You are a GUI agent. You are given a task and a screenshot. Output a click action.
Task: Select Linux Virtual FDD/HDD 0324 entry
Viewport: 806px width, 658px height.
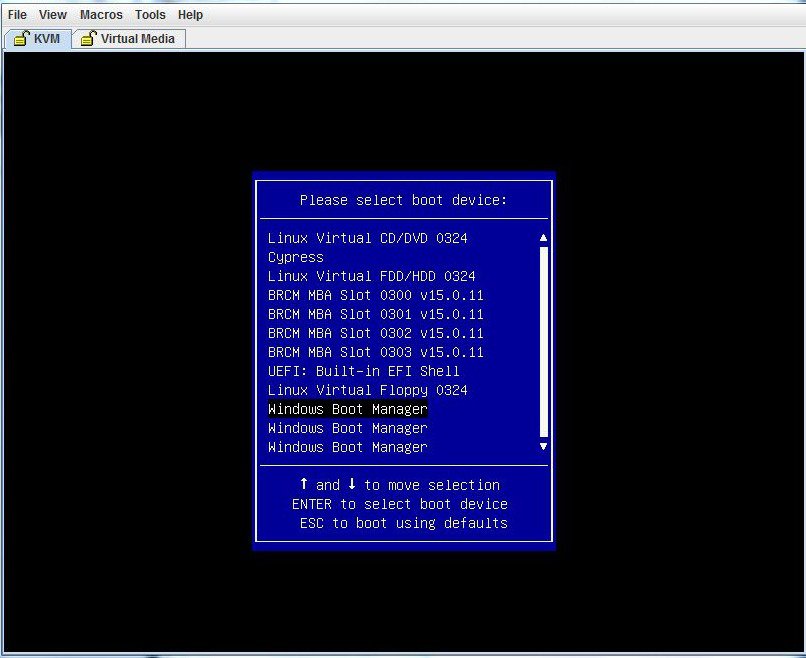tap(372, 276)
